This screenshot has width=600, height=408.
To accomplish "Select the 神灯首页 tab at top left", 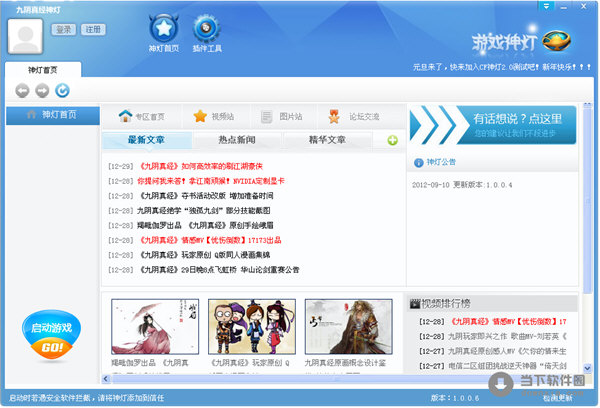I will point(43,70).
